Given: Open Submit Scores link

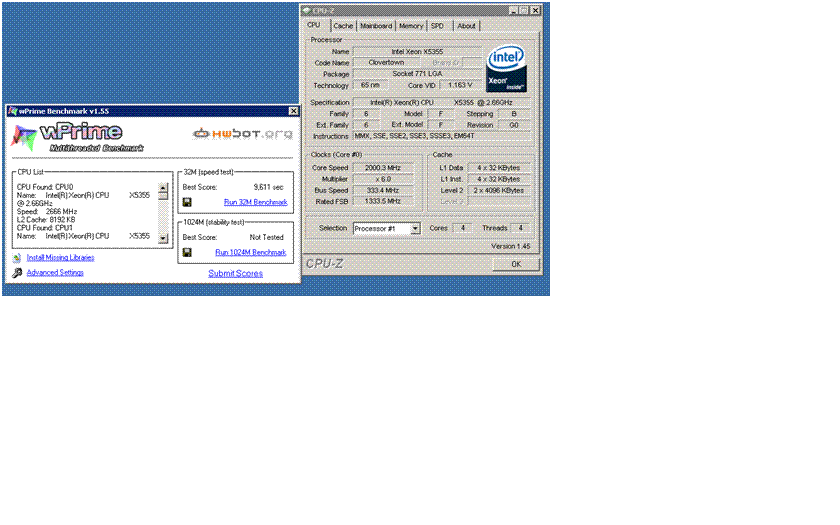Looking at the screenshot, I should pyautogui.click(x=236, y=273).
